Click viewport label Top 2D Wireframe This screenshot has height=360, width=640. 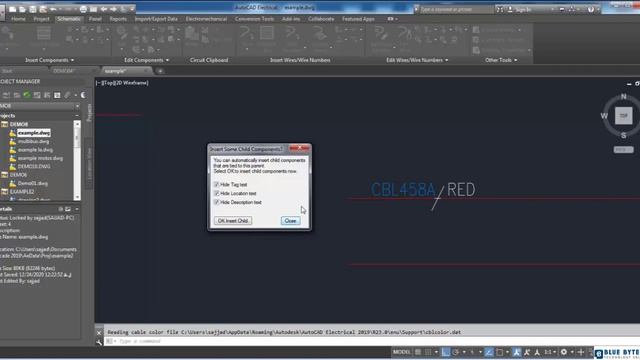click(x=122, y=83)
